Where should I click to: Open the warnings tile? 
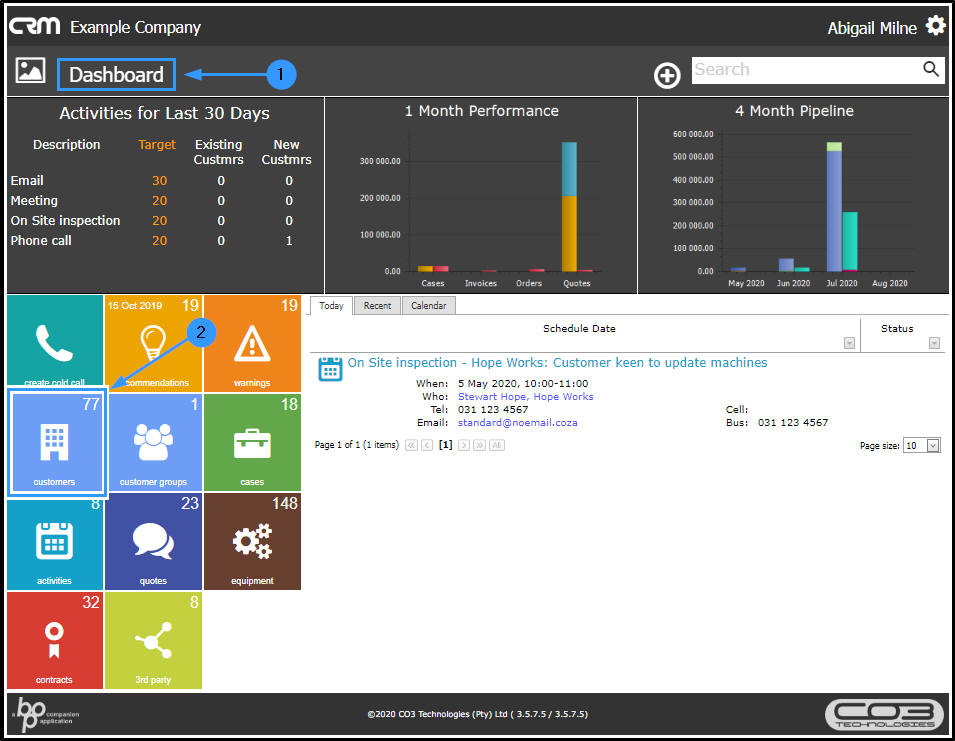252,343
